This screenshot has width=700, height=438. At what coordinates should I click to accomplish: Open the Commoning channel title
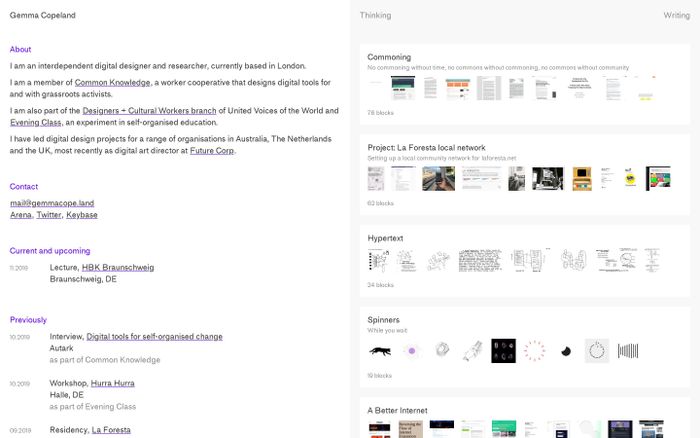click(x=389, y=57)
